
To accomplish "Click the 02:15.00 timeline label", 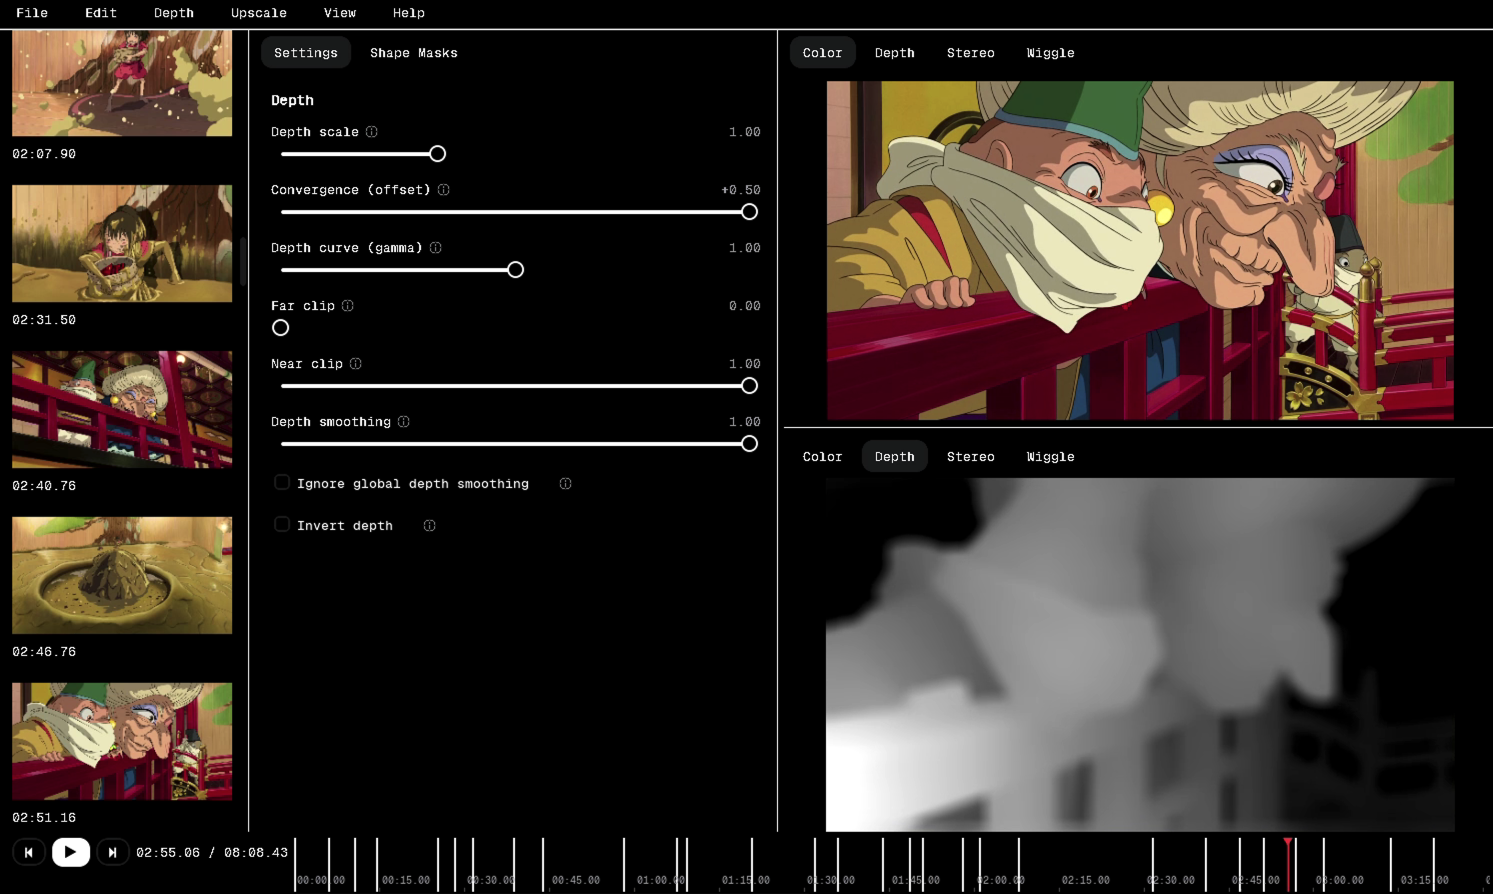I will click(x=1086, y=880).
